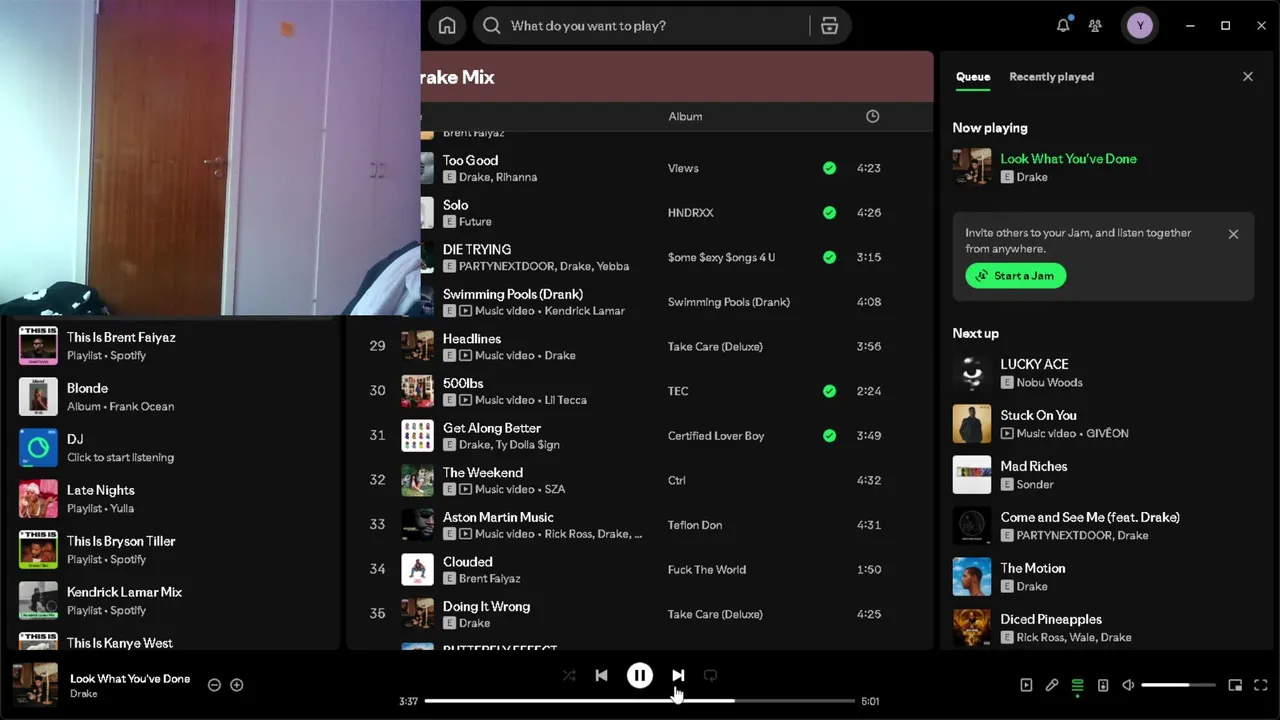This screenshot has width=1280, height=720.
Task: Click the Album column header
Action: [x=685, y=116]
